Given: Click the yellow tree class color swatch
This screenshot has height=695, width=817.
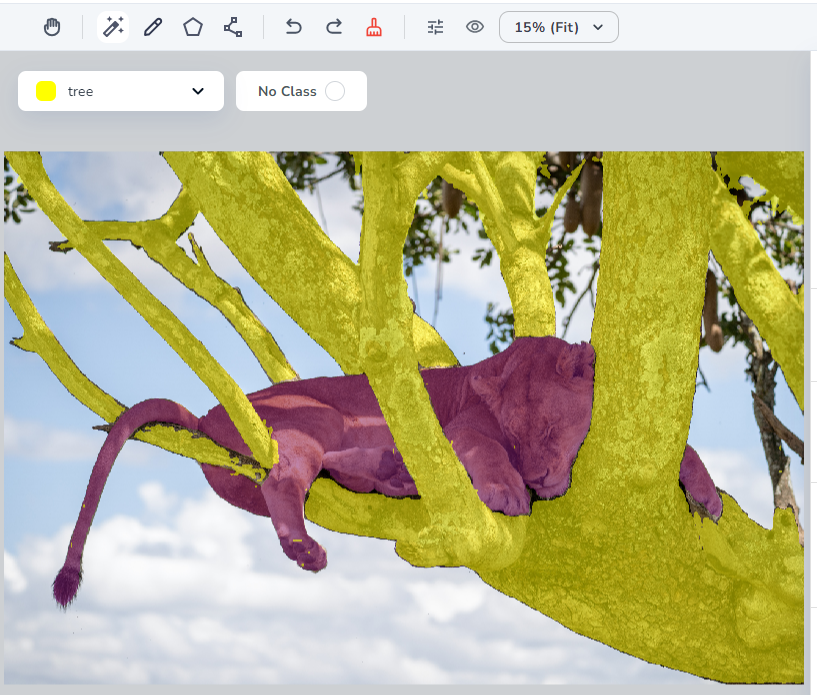Looking at the screenshot, I should (x=46, y=91).
